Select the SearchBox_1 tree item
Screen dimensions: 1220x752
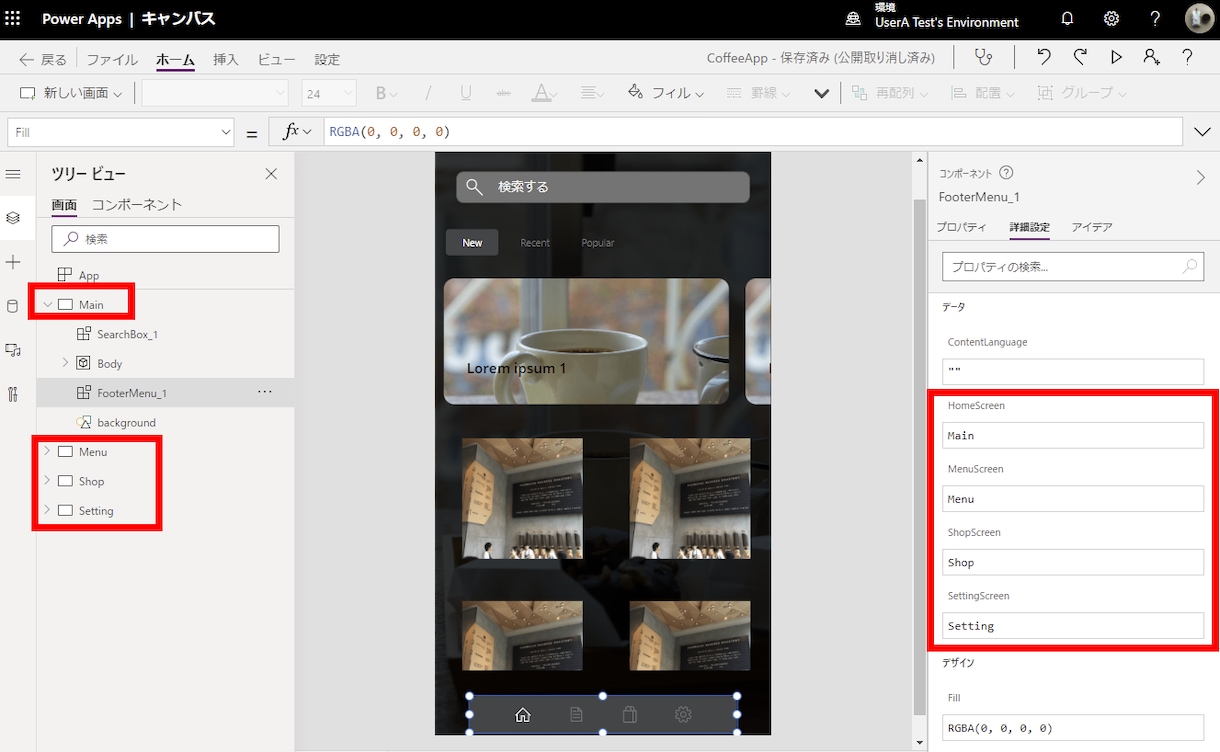click(x=128, y=334)
